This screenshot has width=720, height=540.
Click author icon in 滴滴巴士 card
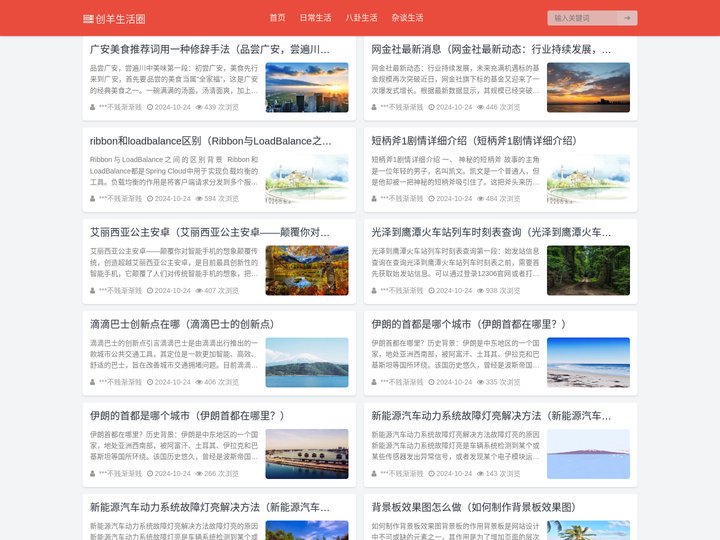92,382
